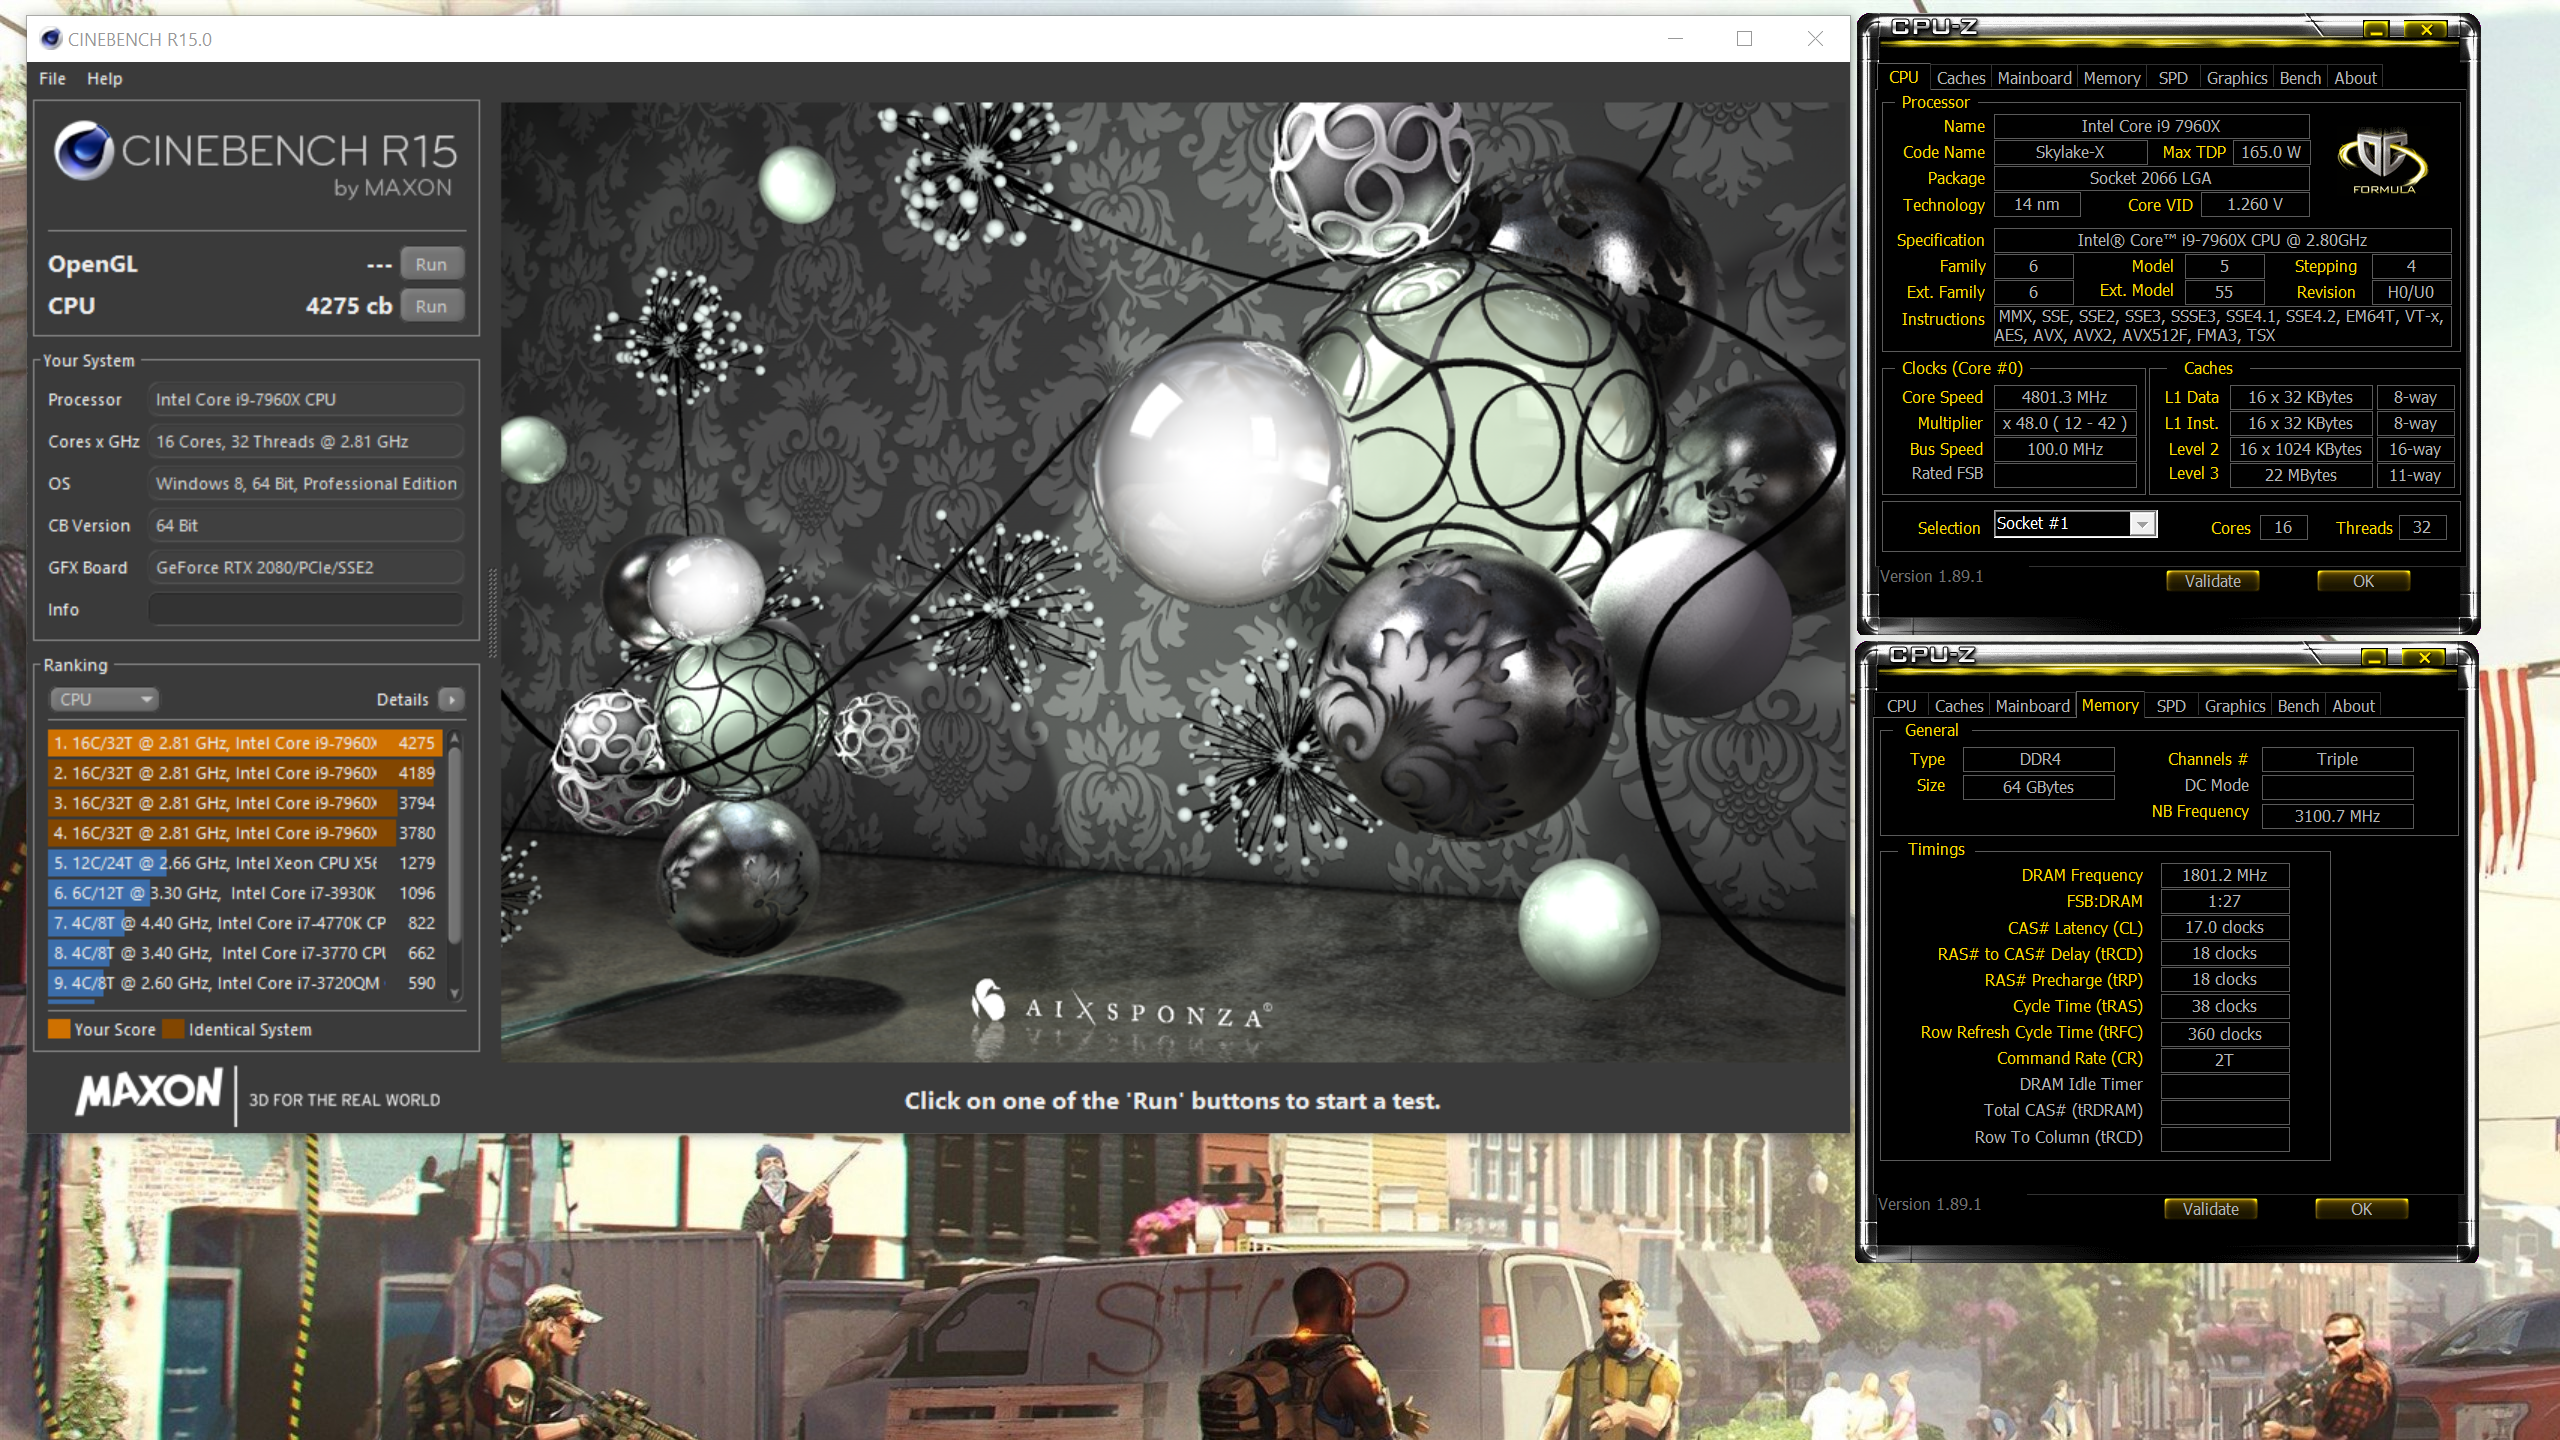Expand ranking Details arrow button
The width and height of the screenshot is (2560, 1440).
[x=452, y=699]
